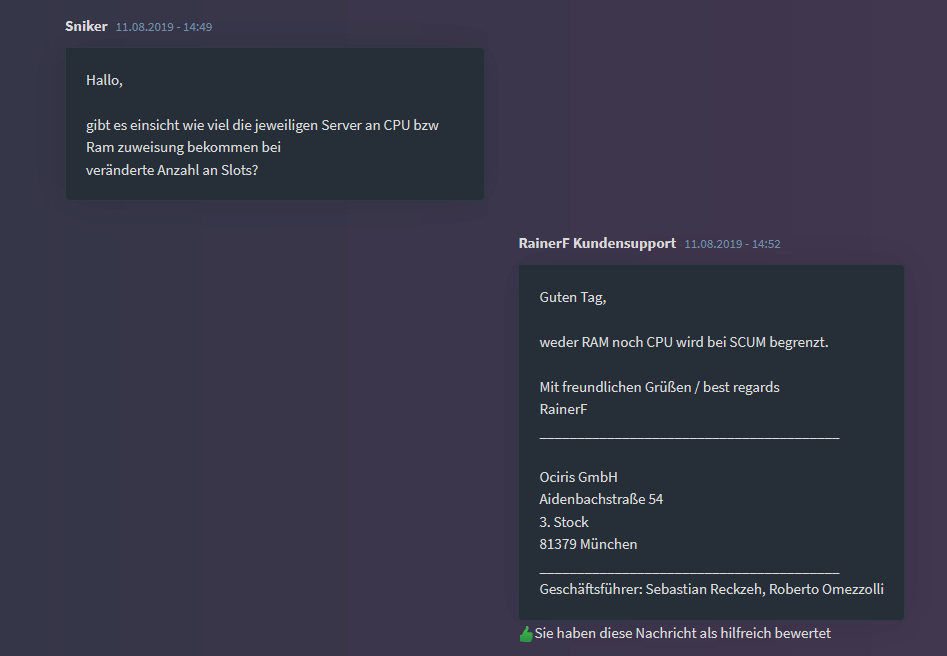Image resolution: width=947 pixels, height=656 pixels.
Task: Click the "81379 München" postal line
Action: (x=588, y=544)
